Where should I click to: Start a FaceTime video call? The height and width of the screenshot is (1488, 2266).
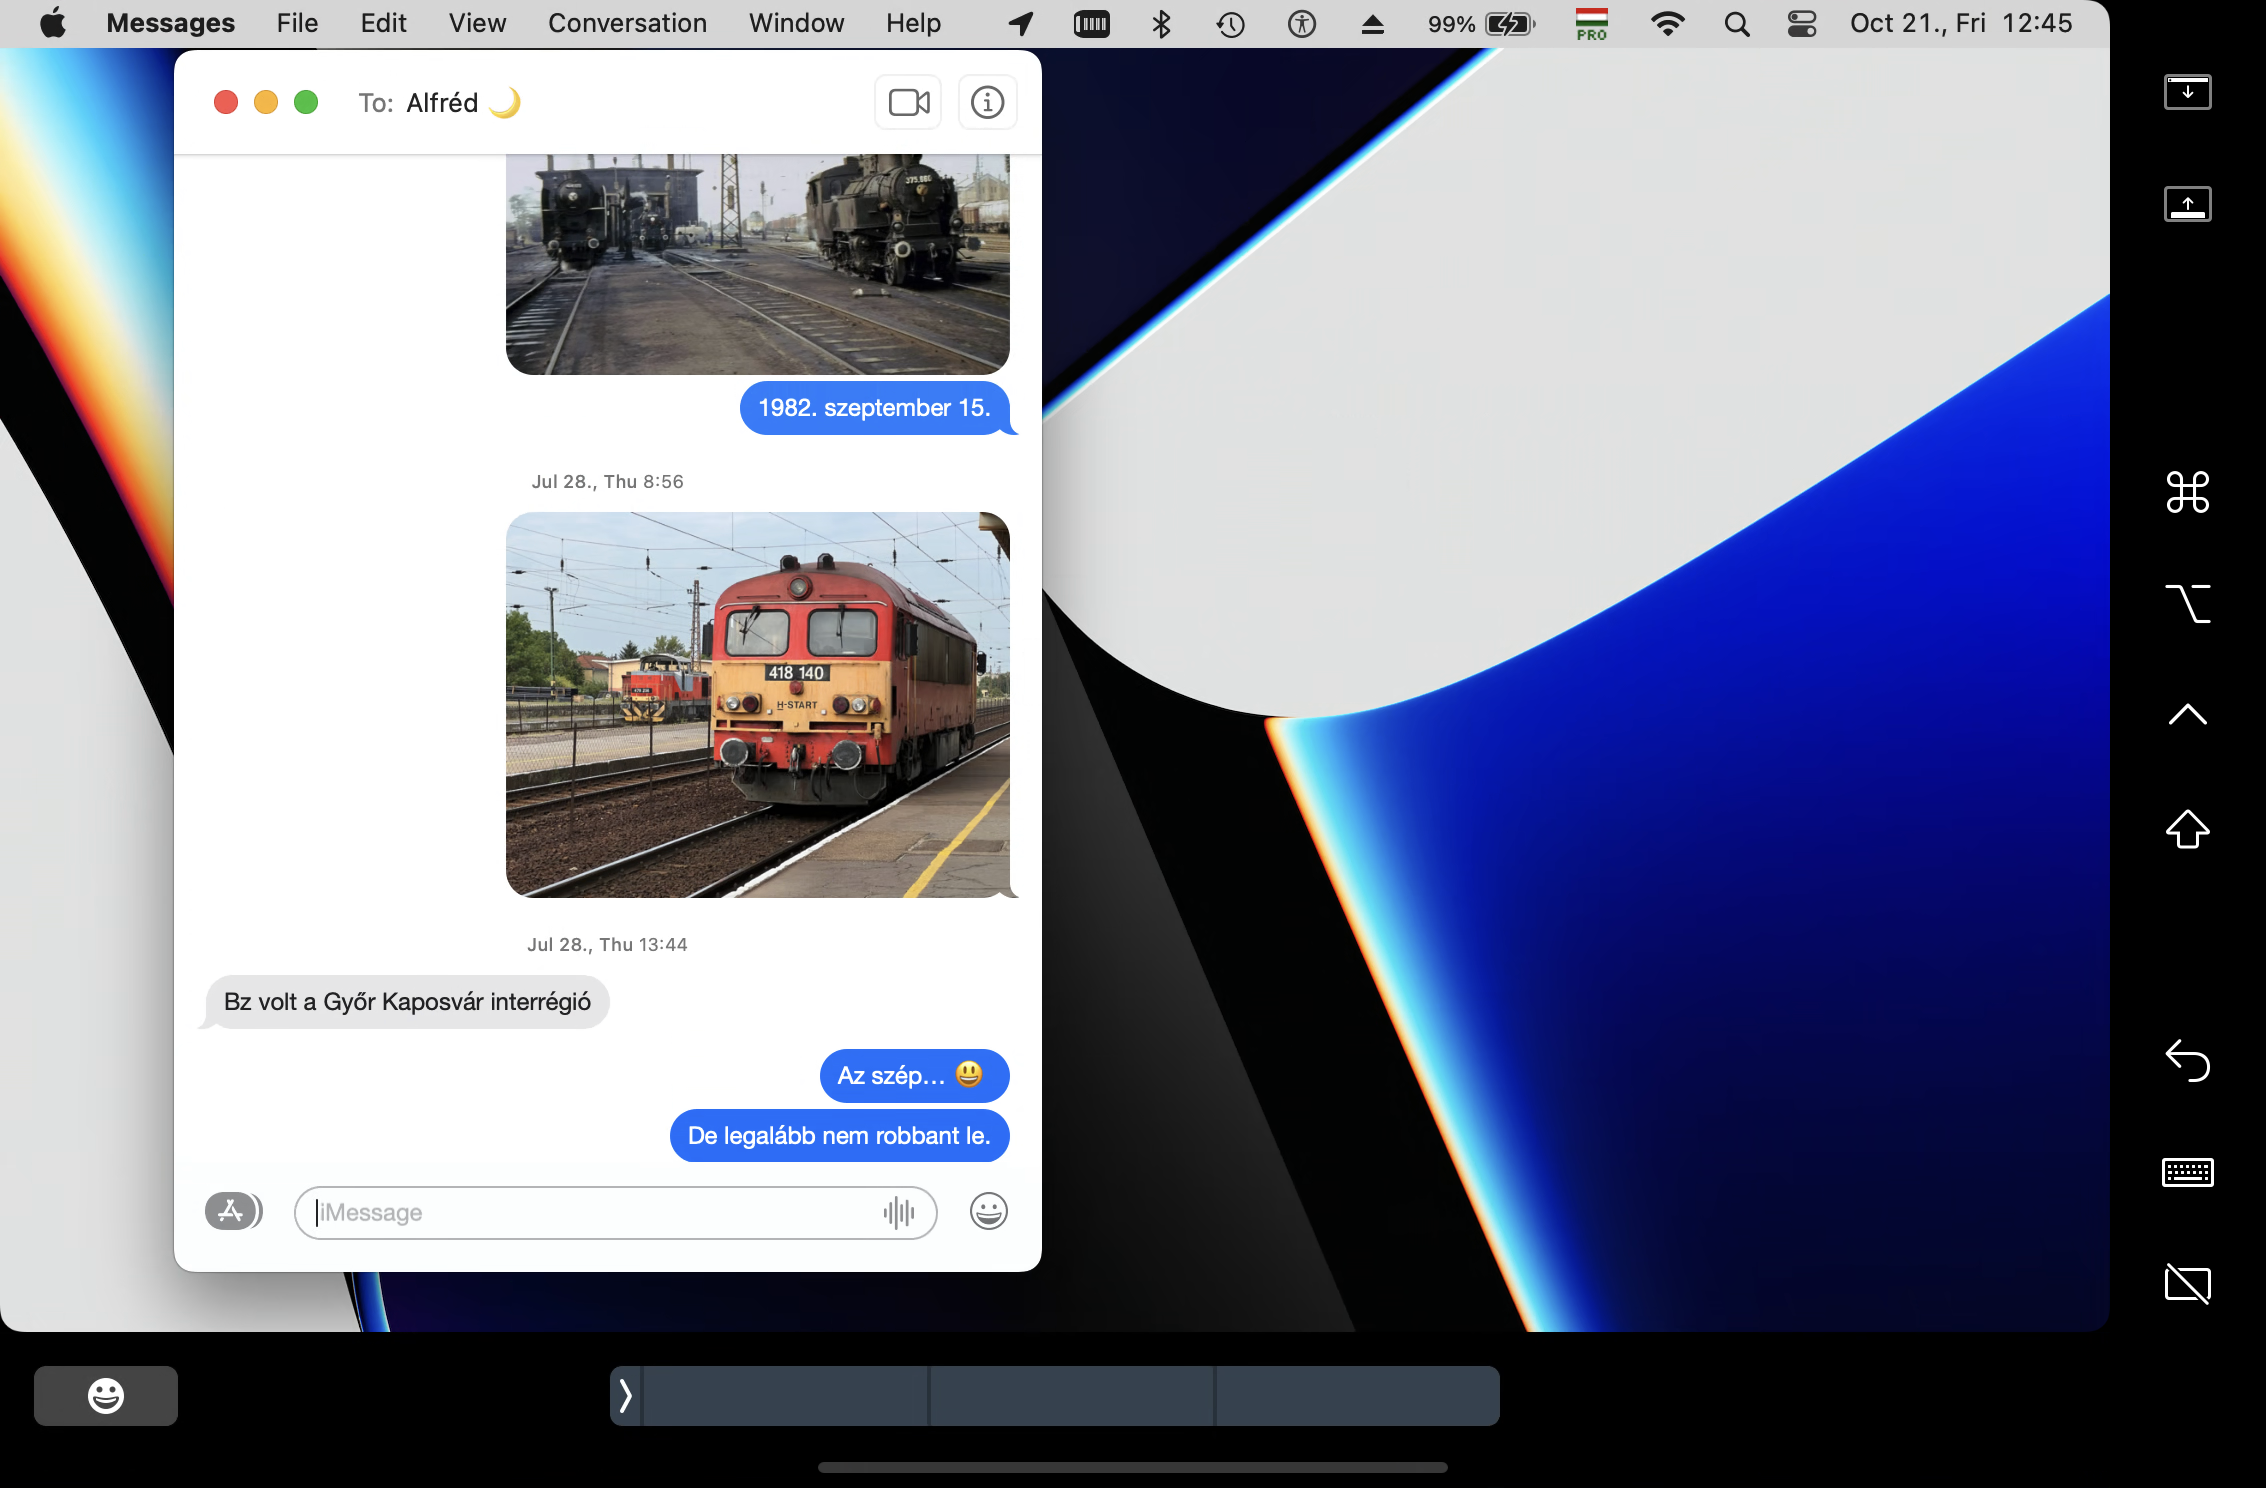(908, 102)
